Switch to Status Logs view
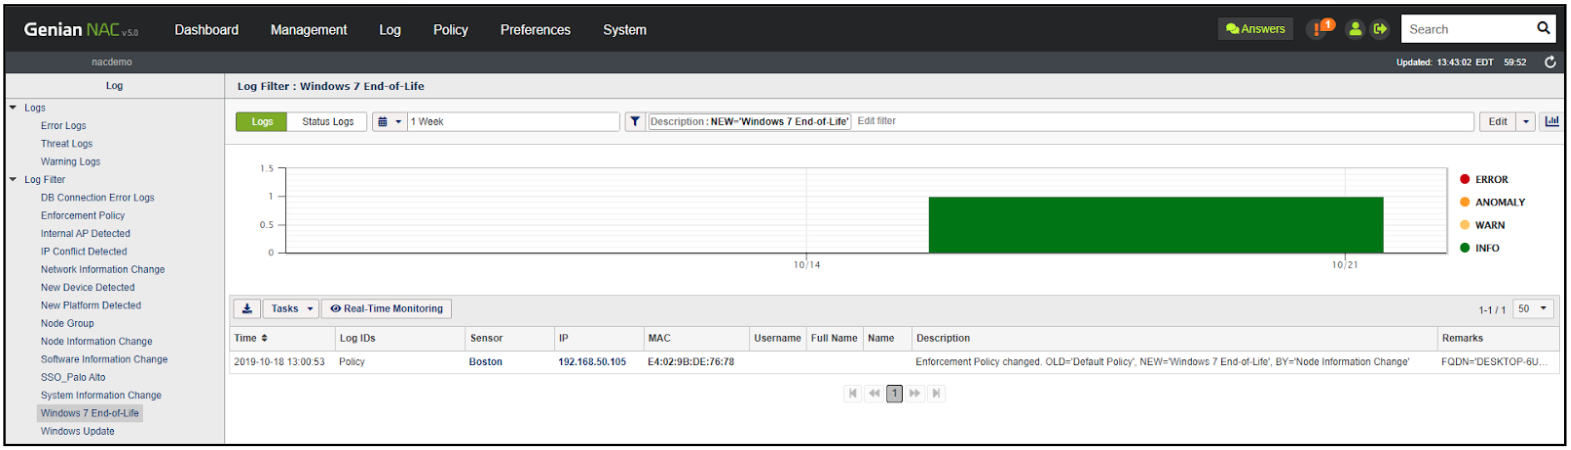 pyautogui.click(x=328, y=122)
